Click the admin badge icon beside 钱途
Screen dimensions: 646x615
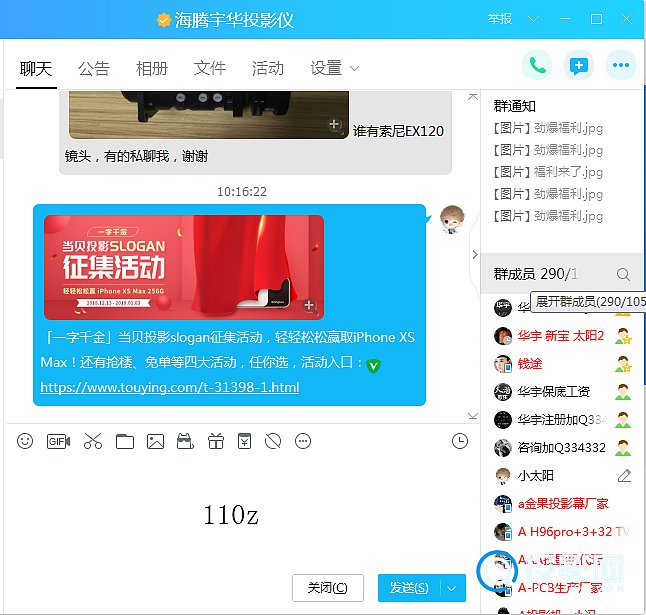(623, 364)
